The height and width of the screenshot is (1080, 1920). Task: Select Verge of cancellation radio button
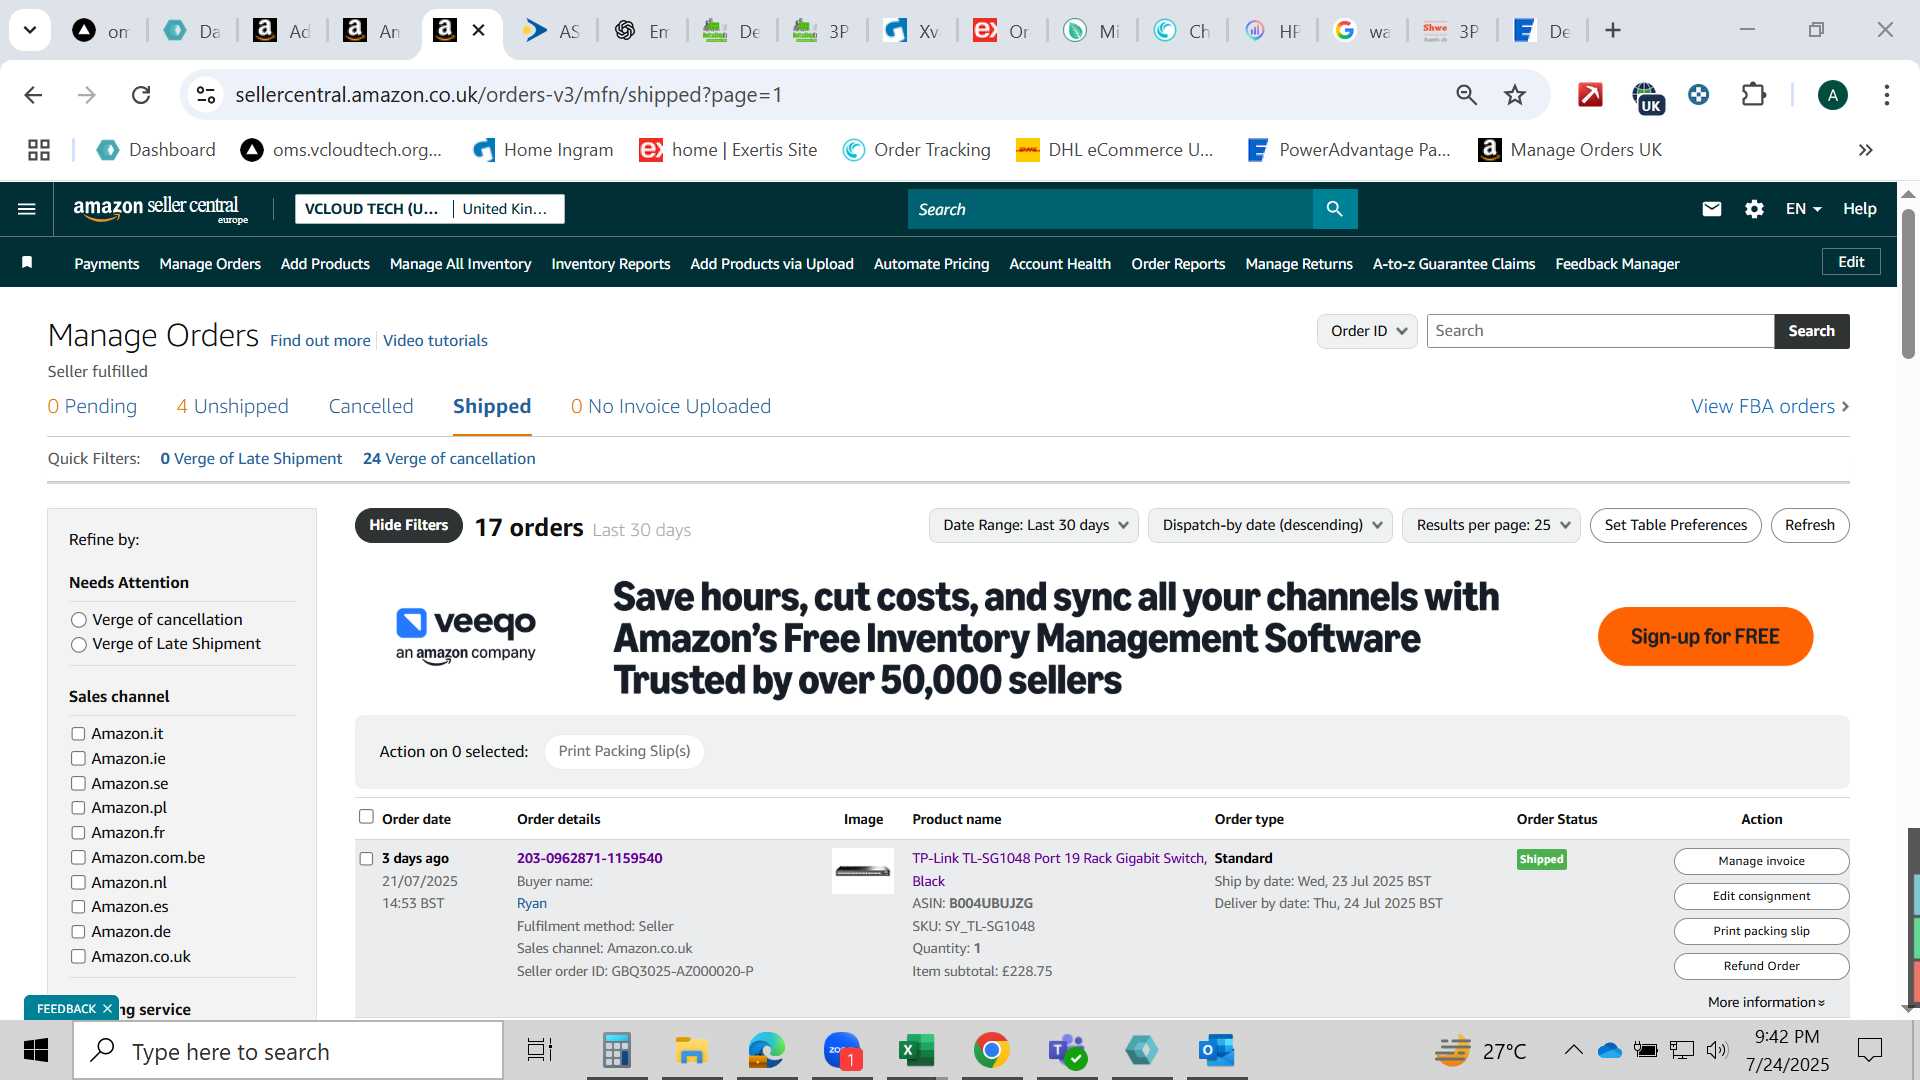79,620
